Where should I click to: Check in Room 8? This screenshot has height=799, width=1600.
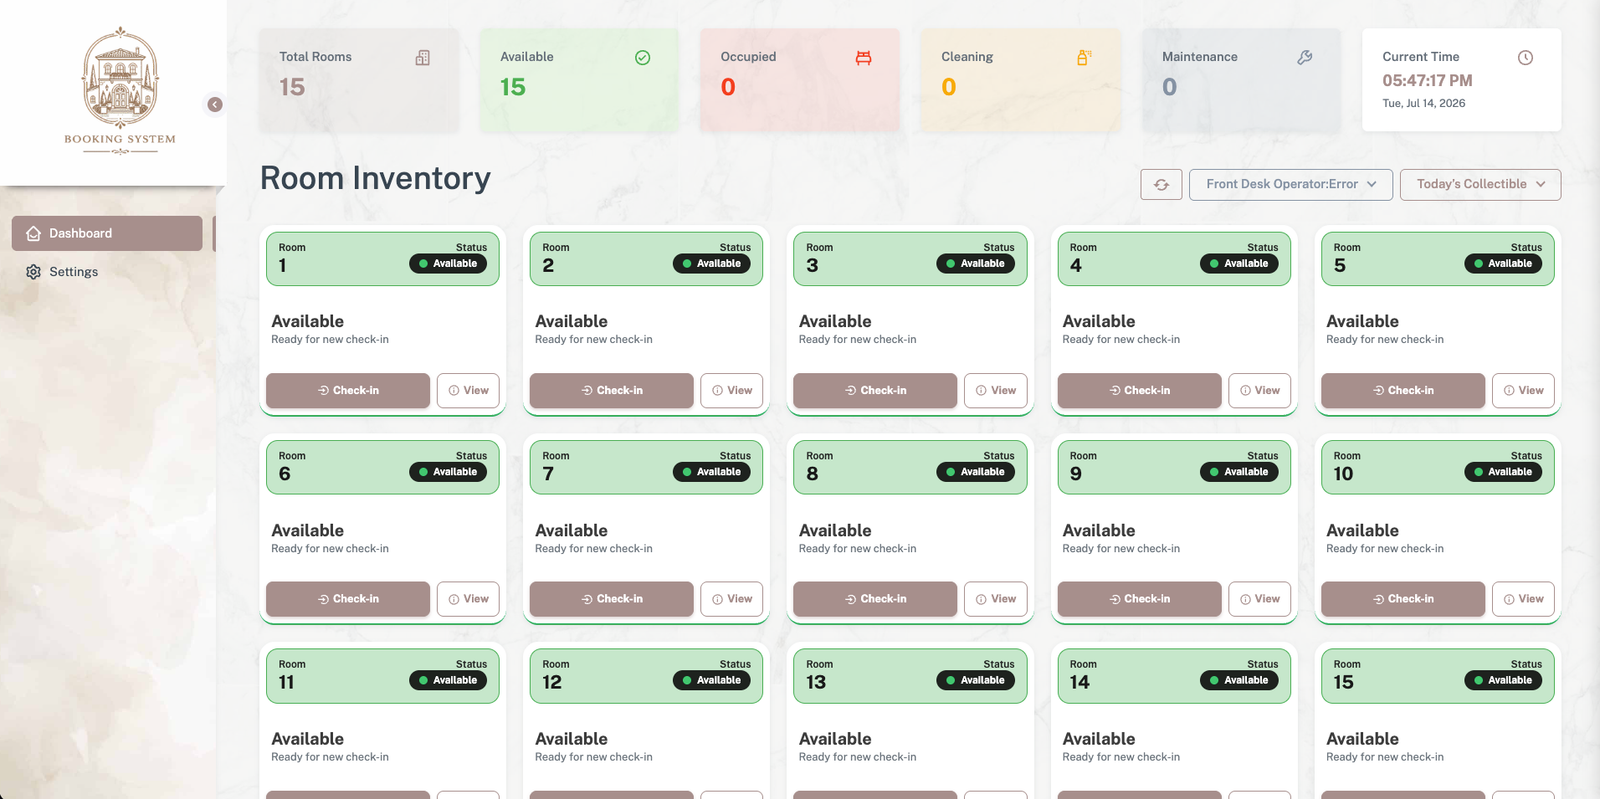[x=875, y=599]
